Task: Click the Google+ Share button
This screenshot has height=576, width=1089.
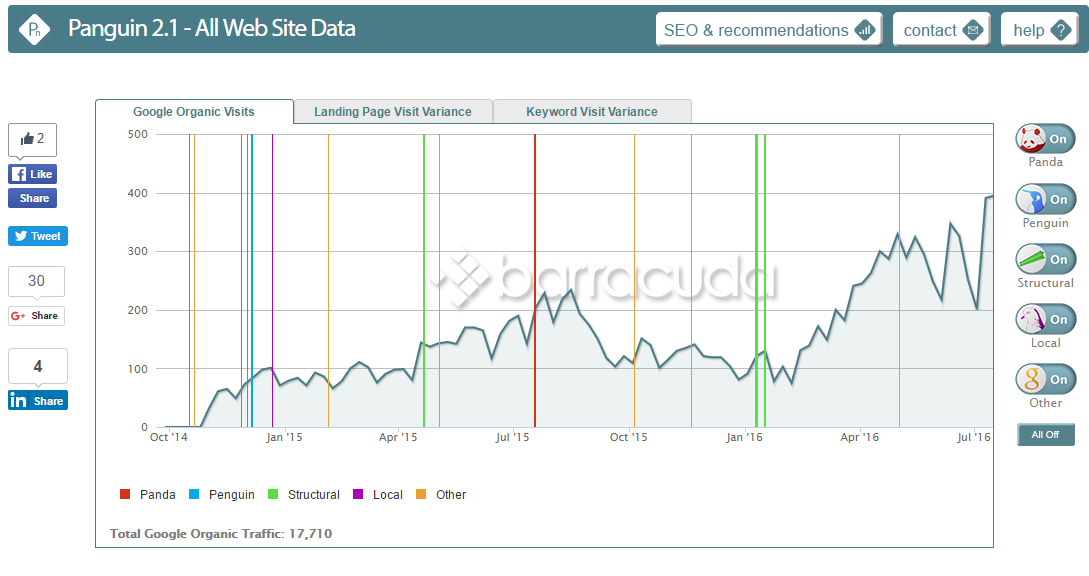Action: pos(36,315)
